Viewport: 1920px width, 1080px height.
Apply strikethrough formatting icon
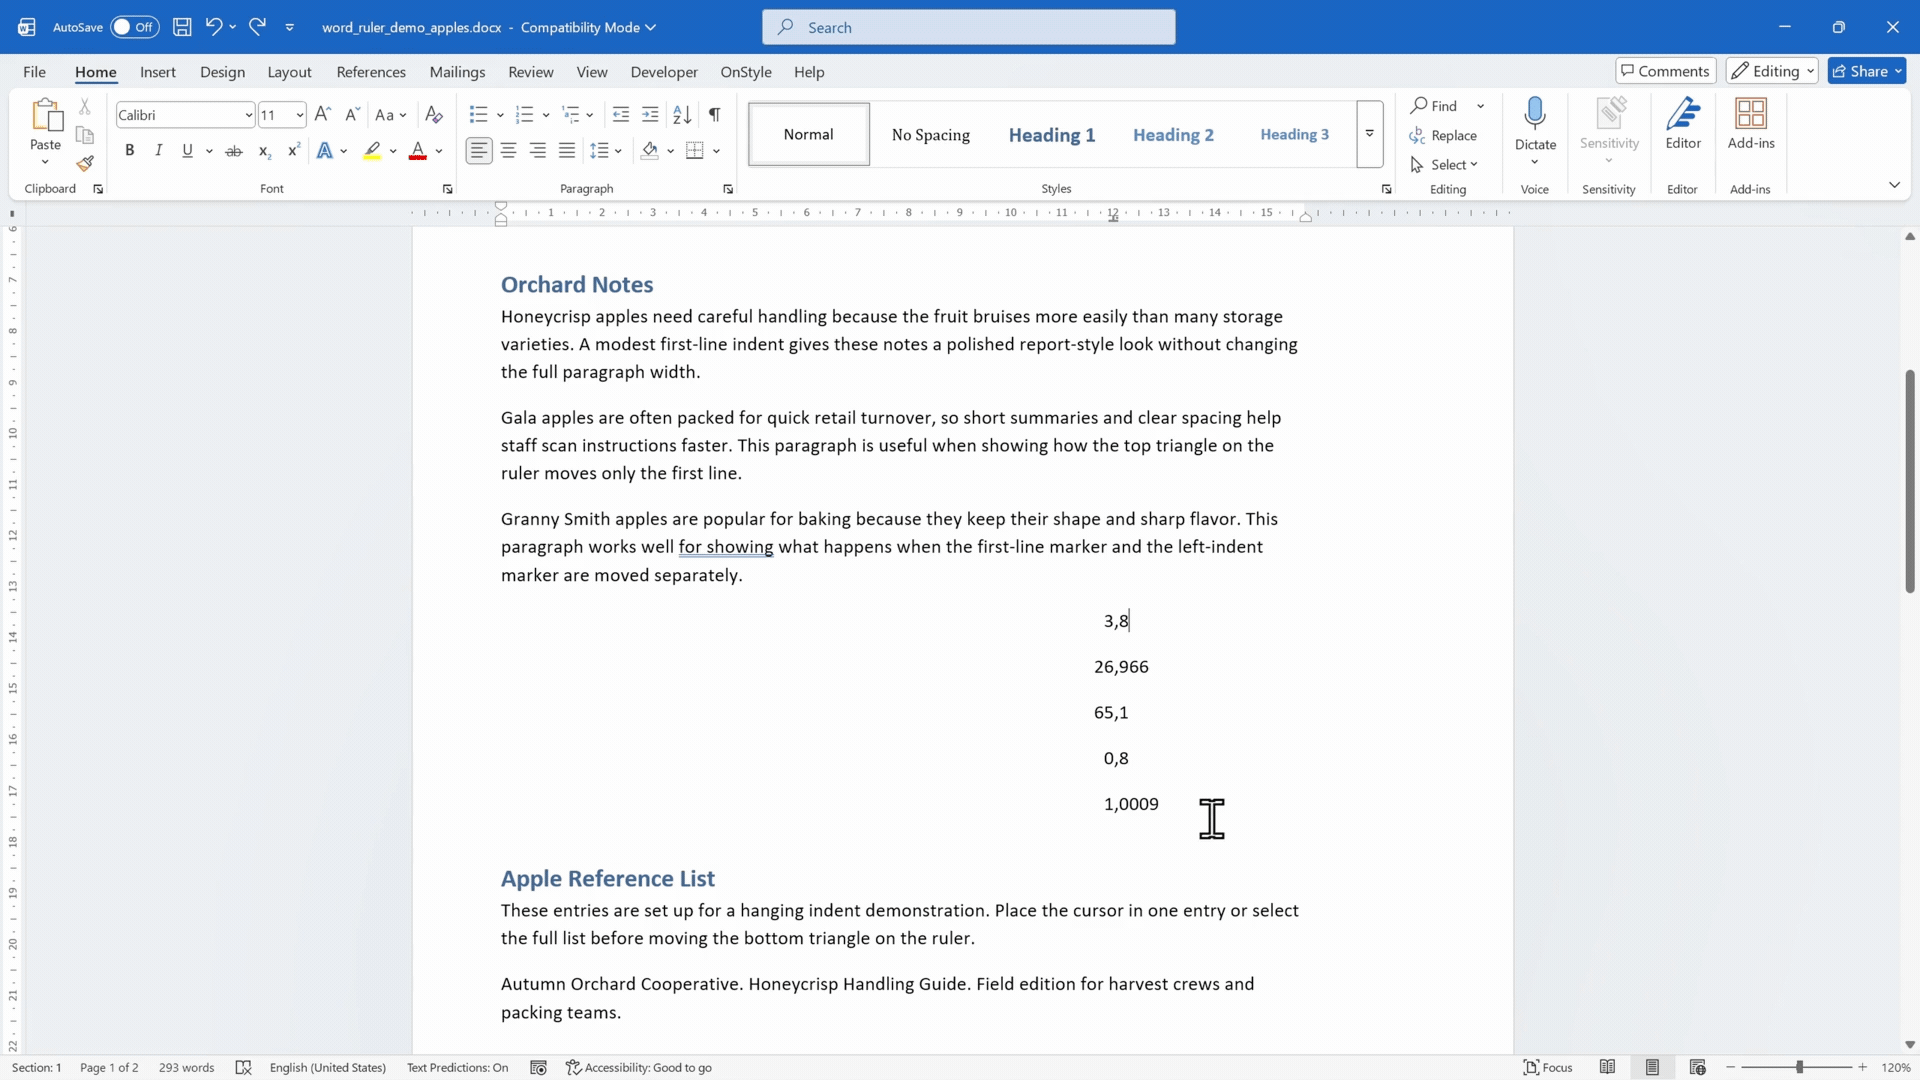pyautogui.click(x=234, y=151)
